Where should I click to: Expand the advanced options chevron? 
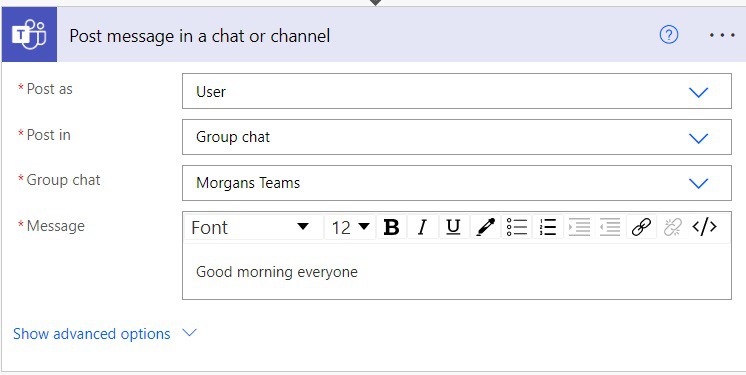[x=189, y=333]
